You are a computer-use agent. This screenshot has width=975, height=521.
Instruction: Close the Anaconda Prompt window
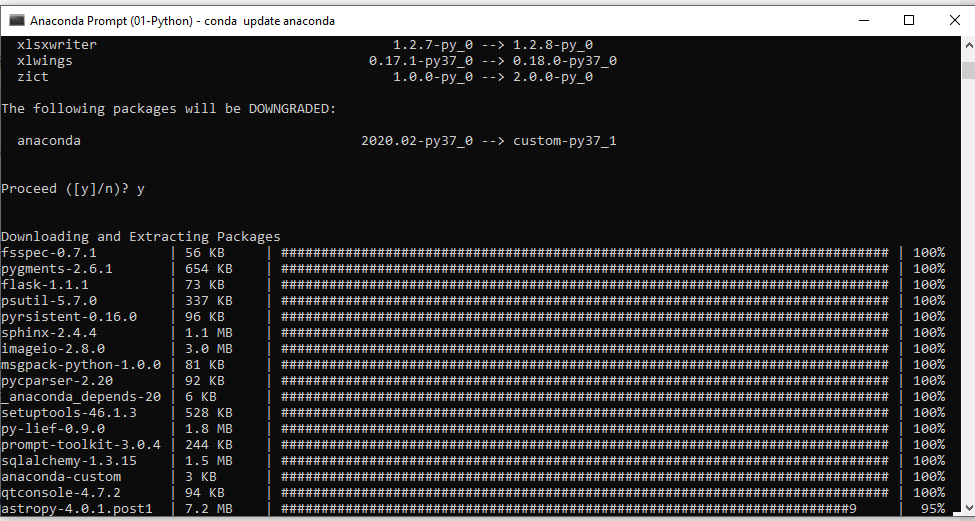954,21
